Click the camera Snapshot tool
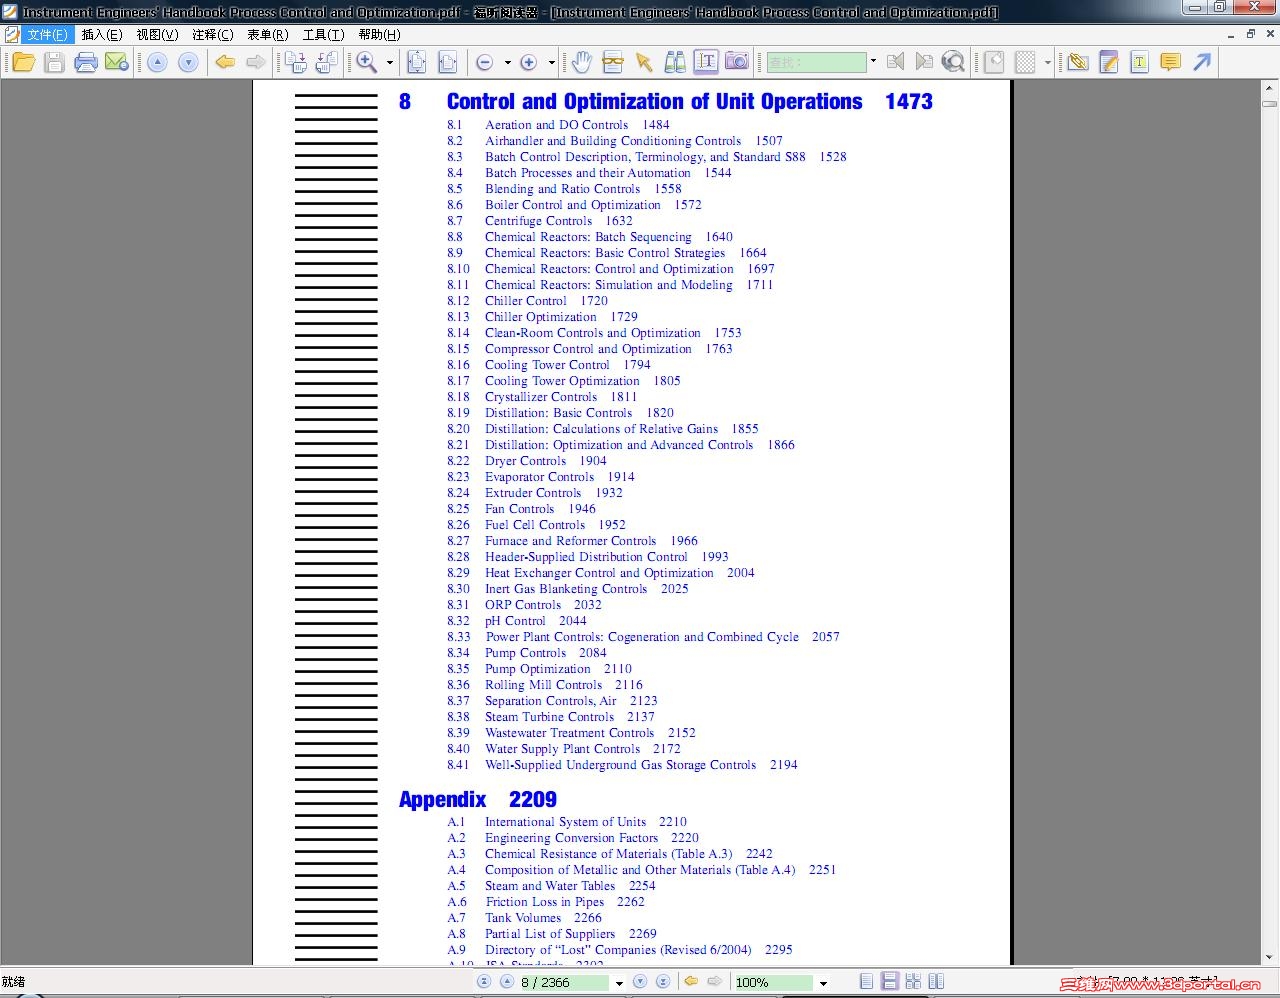 point(737,61)
